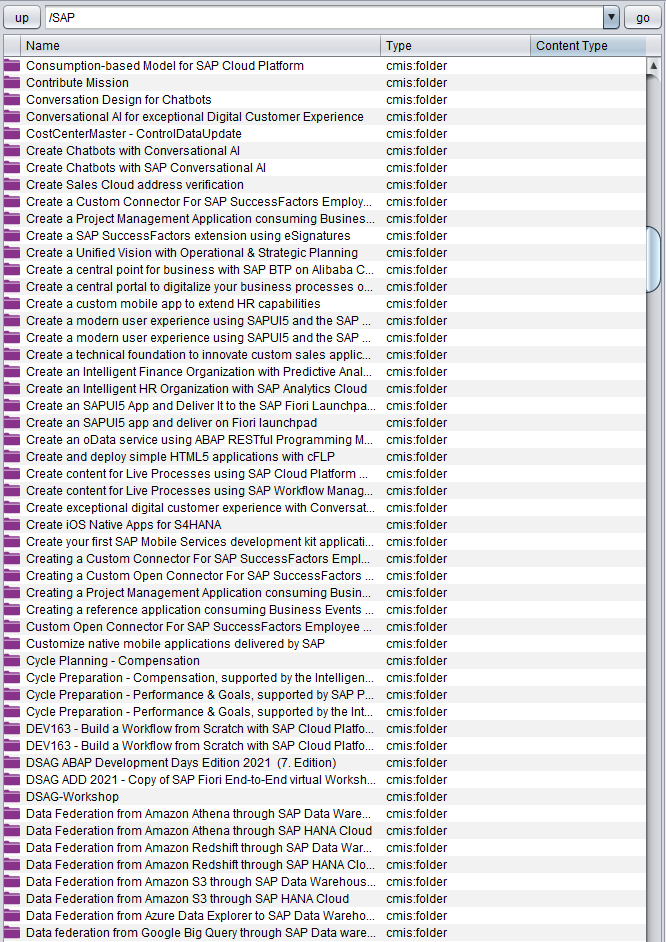This screenshot has height=942, width=666.
Task: Click the 'up' navigation button
Action: pos(22,17)
